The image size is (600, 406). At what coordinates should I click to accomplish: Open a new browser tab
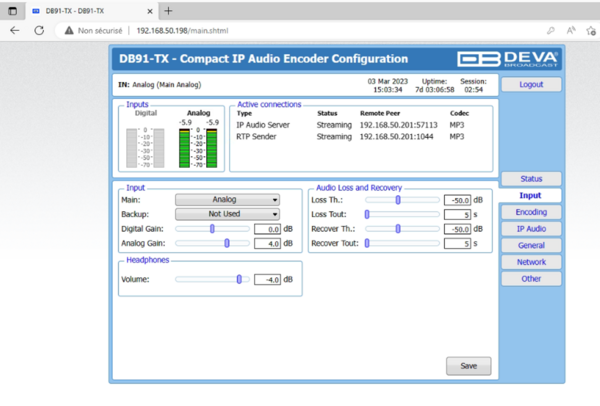coord(168,11)
